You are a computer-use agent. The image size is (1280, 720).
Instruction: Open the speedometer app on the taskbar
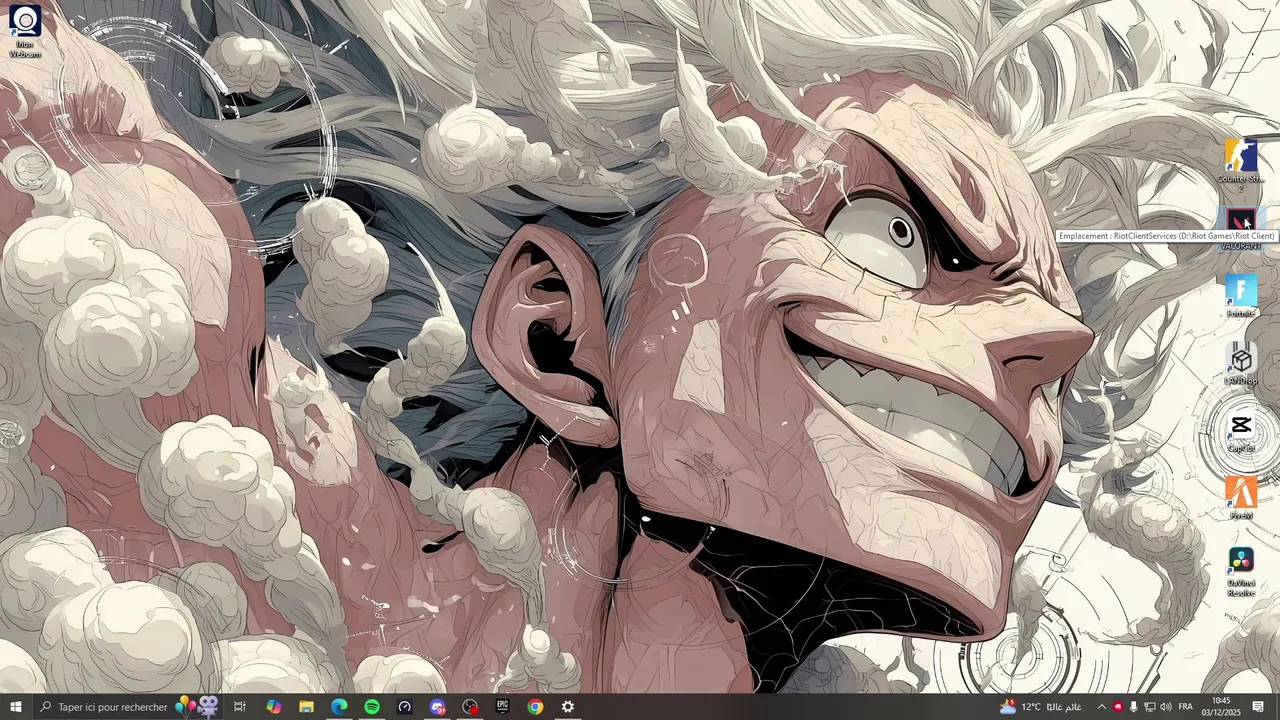point(404,707)
